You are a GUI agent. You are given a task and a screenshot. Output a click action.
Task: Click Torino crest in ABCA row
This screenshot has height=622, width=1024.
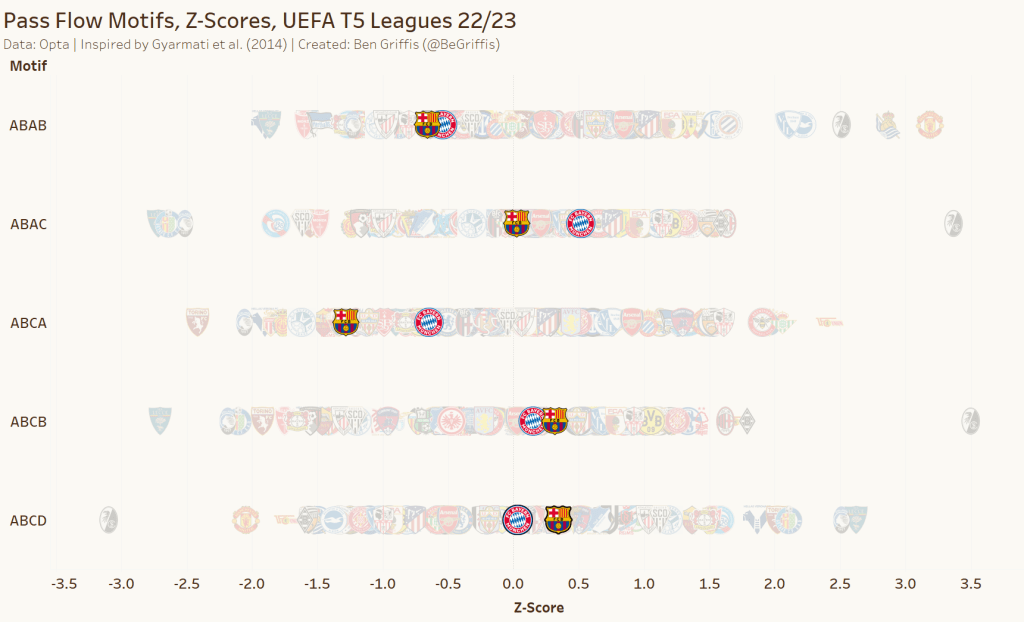click(x=197, y=322)
